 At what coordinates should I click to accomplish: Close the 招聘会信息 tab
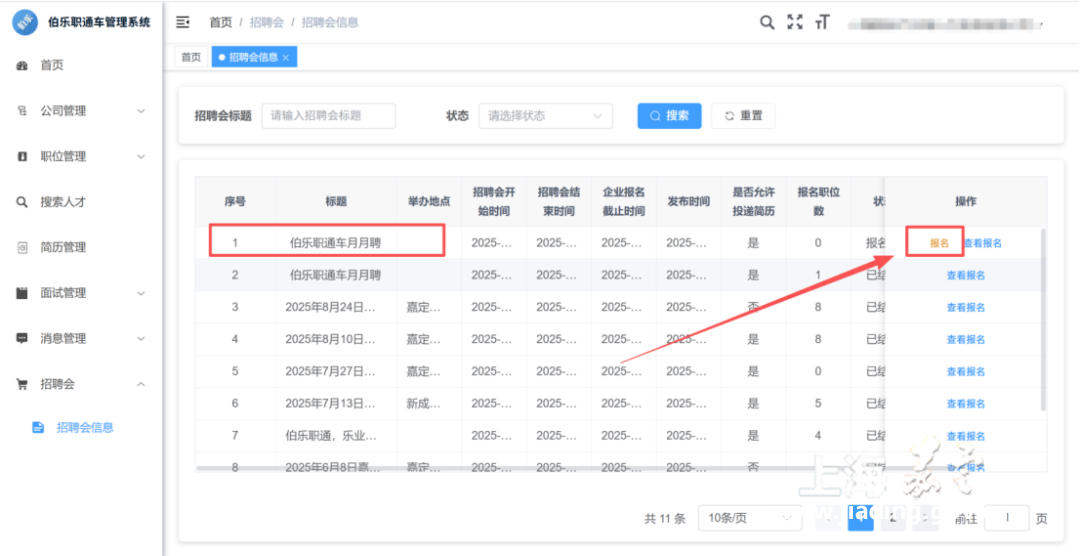pos(286,58)
